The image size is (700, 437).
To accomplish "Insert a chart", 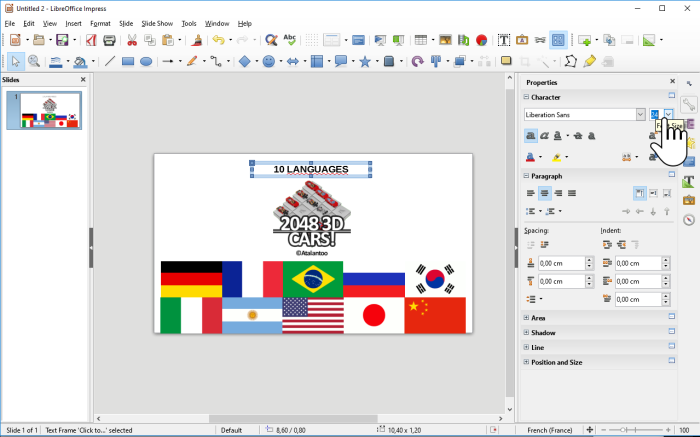I will (481, 40).
